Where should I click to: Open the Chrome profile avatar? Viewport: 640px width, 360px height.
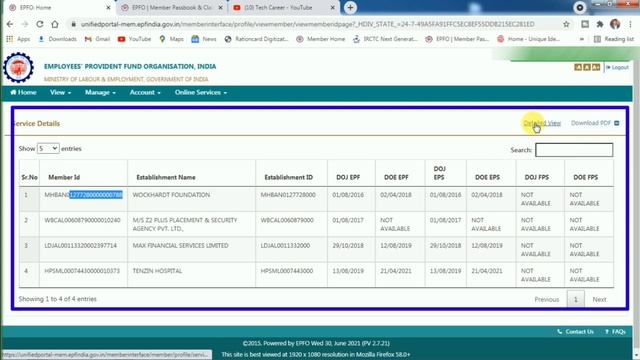coord(615,24)
